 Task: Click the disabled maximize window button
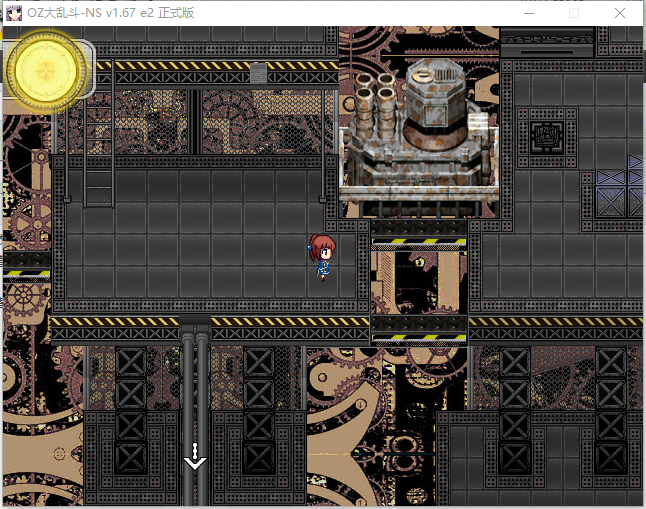(574, 13)
